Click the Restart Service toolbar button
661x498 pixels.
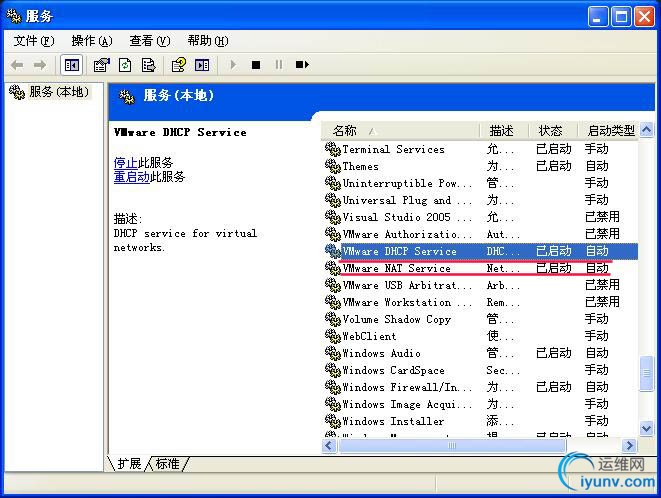[x=302, y=65]
